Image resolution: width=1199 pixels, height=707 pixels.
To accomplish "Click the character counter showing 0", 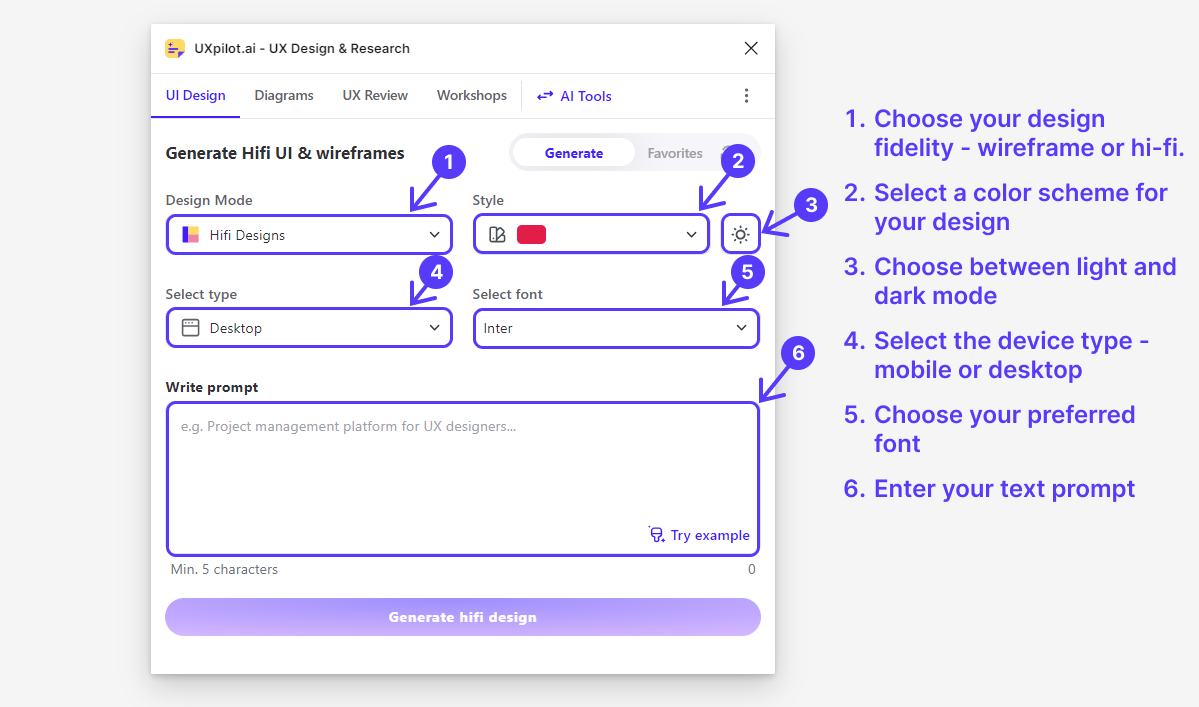I will point(752,569).
